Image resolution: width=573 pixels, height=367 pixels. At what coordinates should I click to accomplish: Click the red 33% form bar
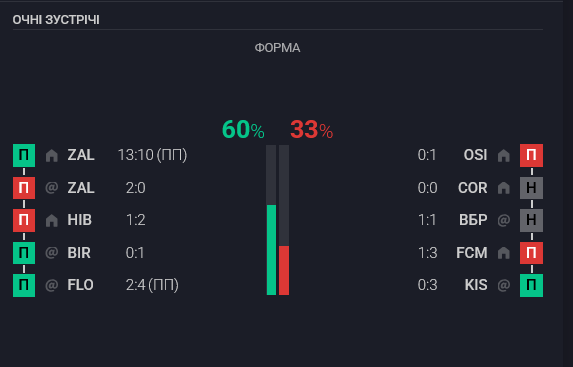(284, 270)
